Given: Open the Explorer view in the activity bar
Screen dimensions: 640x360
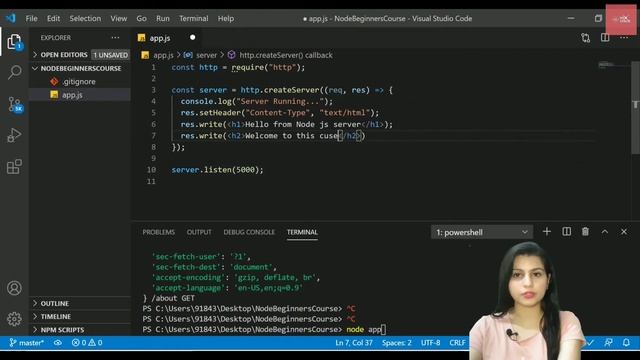Looking at the screenshot, I should pyautogui.click(x=14, y=42).
